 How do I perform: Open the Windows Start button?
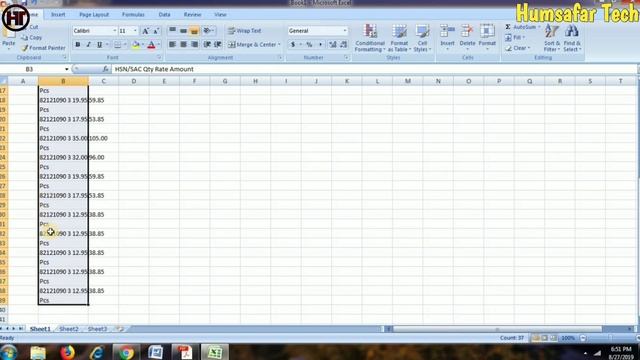coord(8,352)
